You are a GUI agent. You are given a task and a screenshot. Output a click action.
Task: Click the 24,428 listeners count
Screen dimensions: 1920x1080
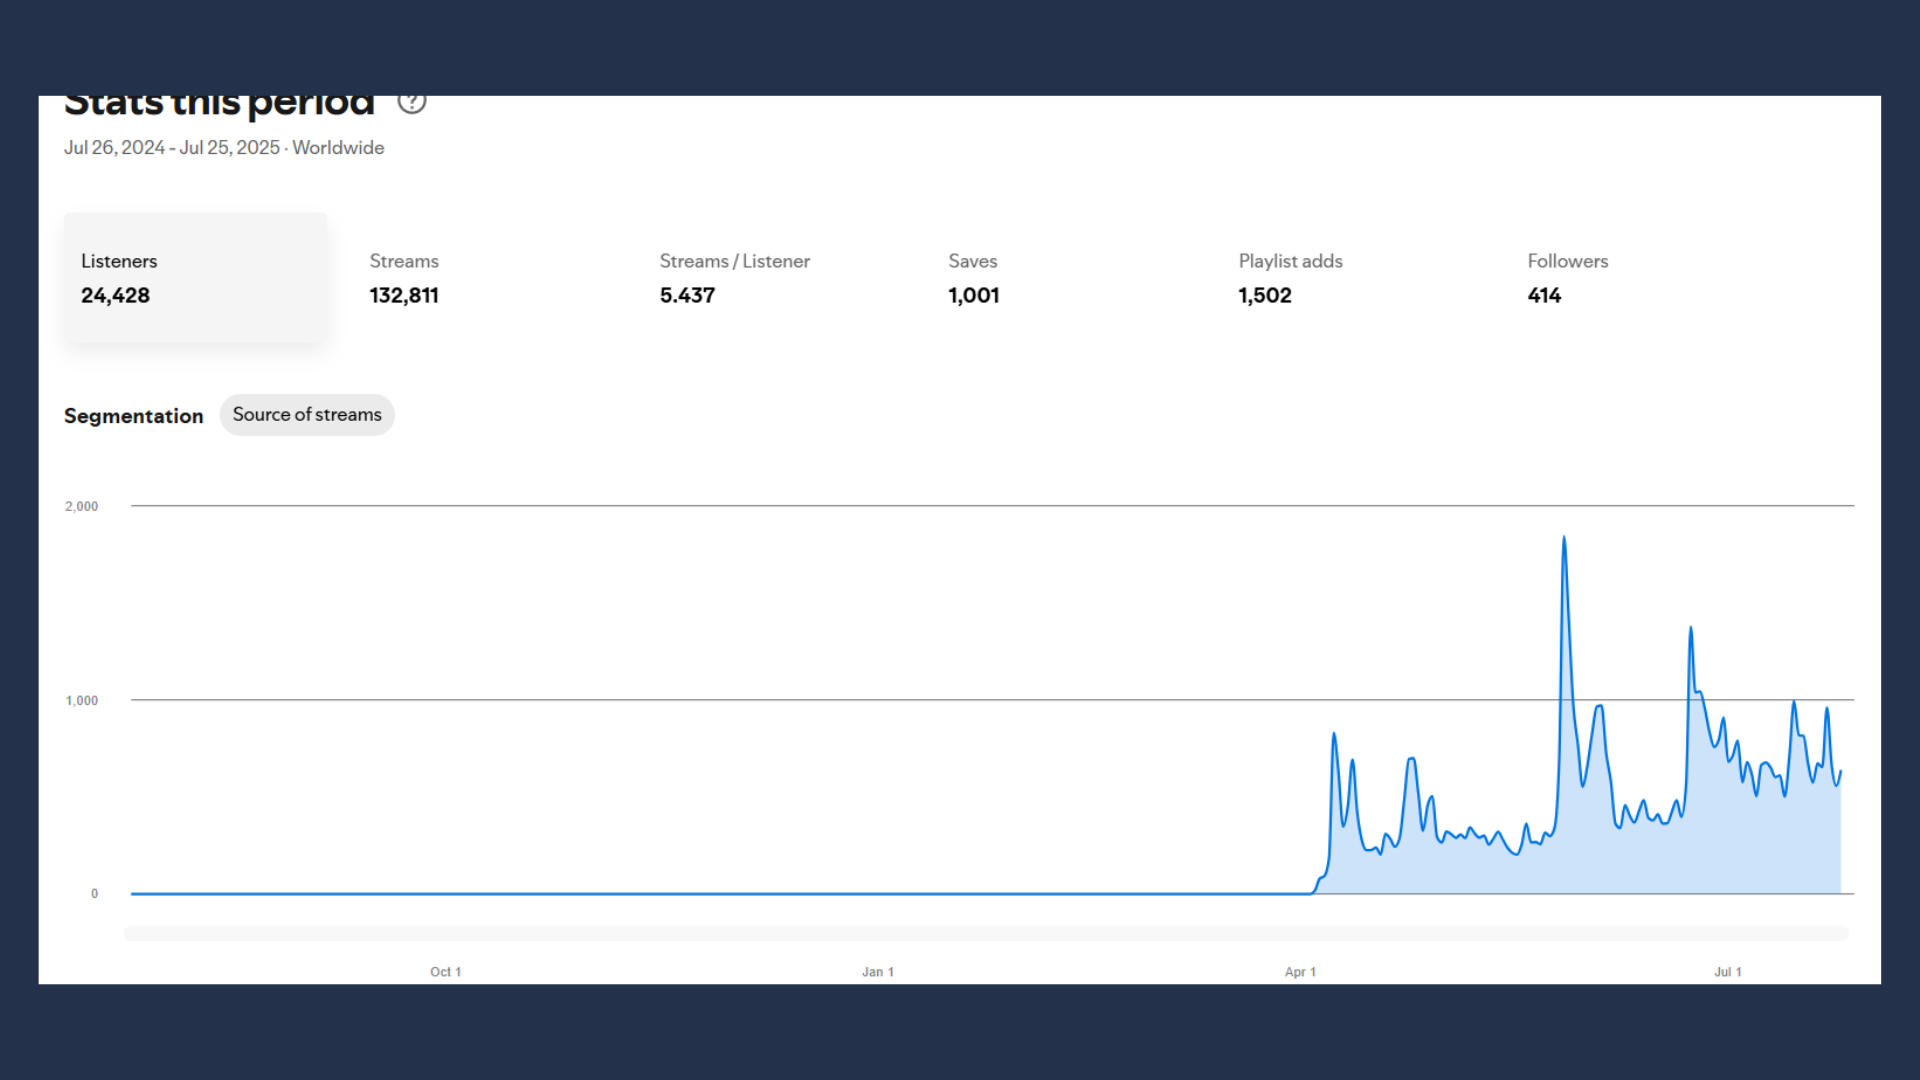(115, 296)
